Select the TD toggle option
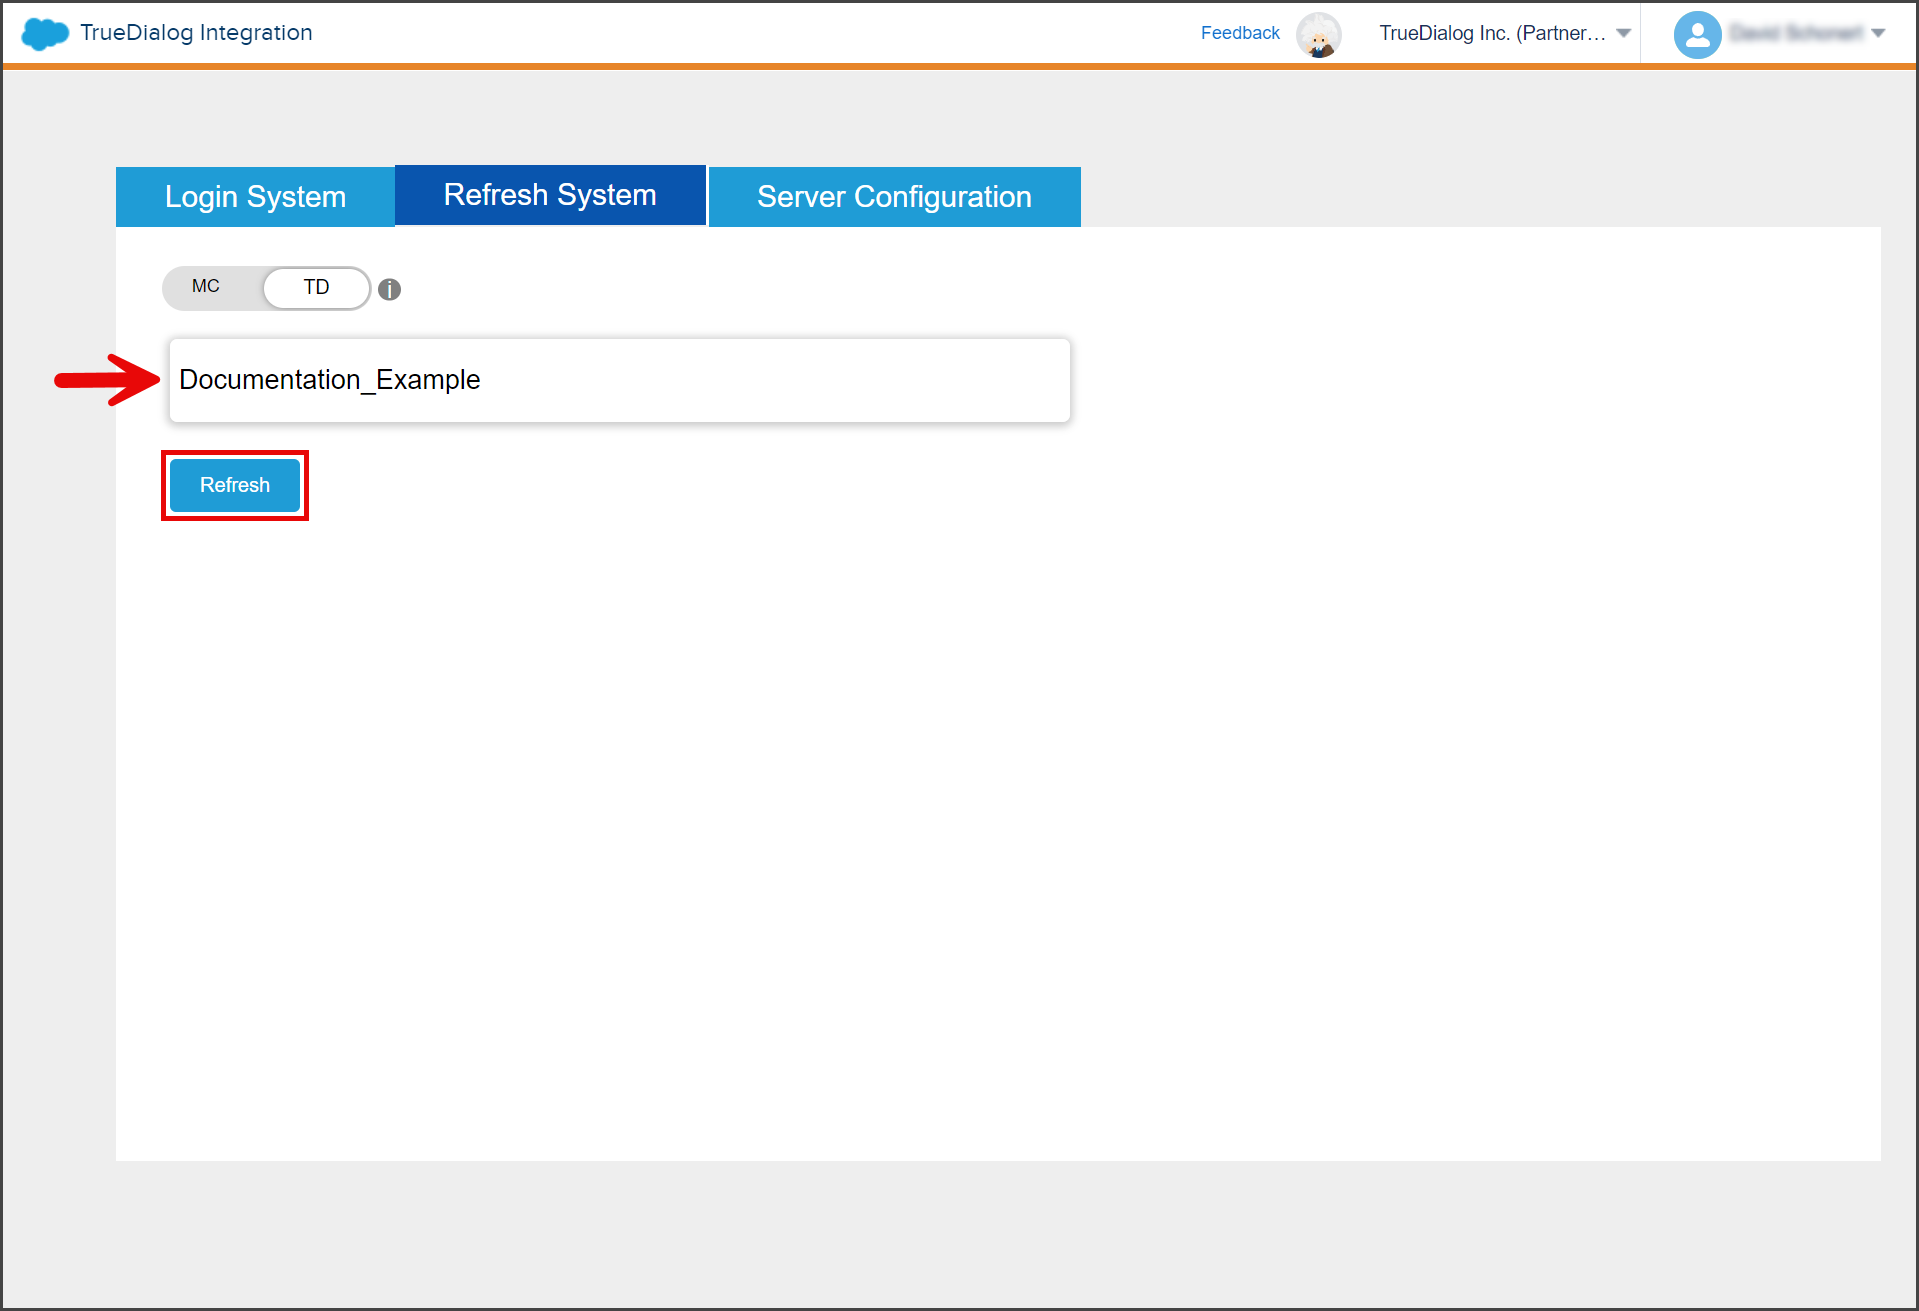1919x1311 pixels. click(316, 288)
